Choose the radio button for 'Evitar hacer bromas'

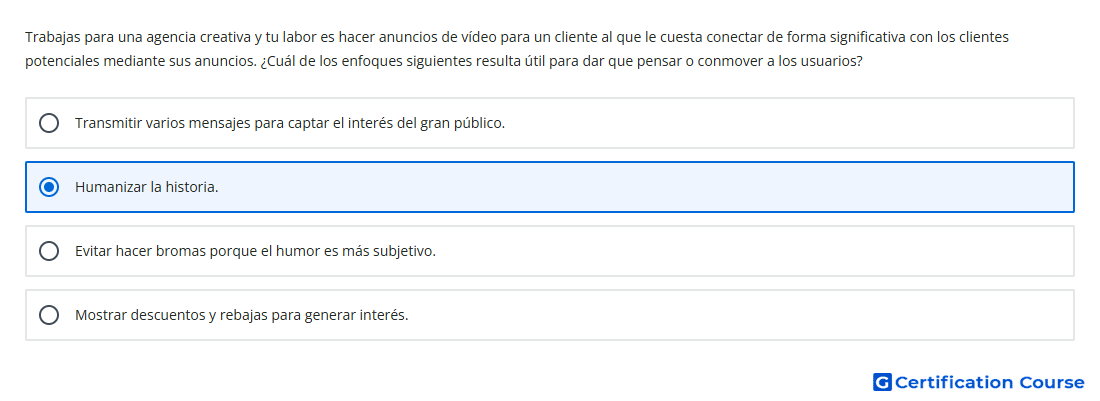coord(49,251)
